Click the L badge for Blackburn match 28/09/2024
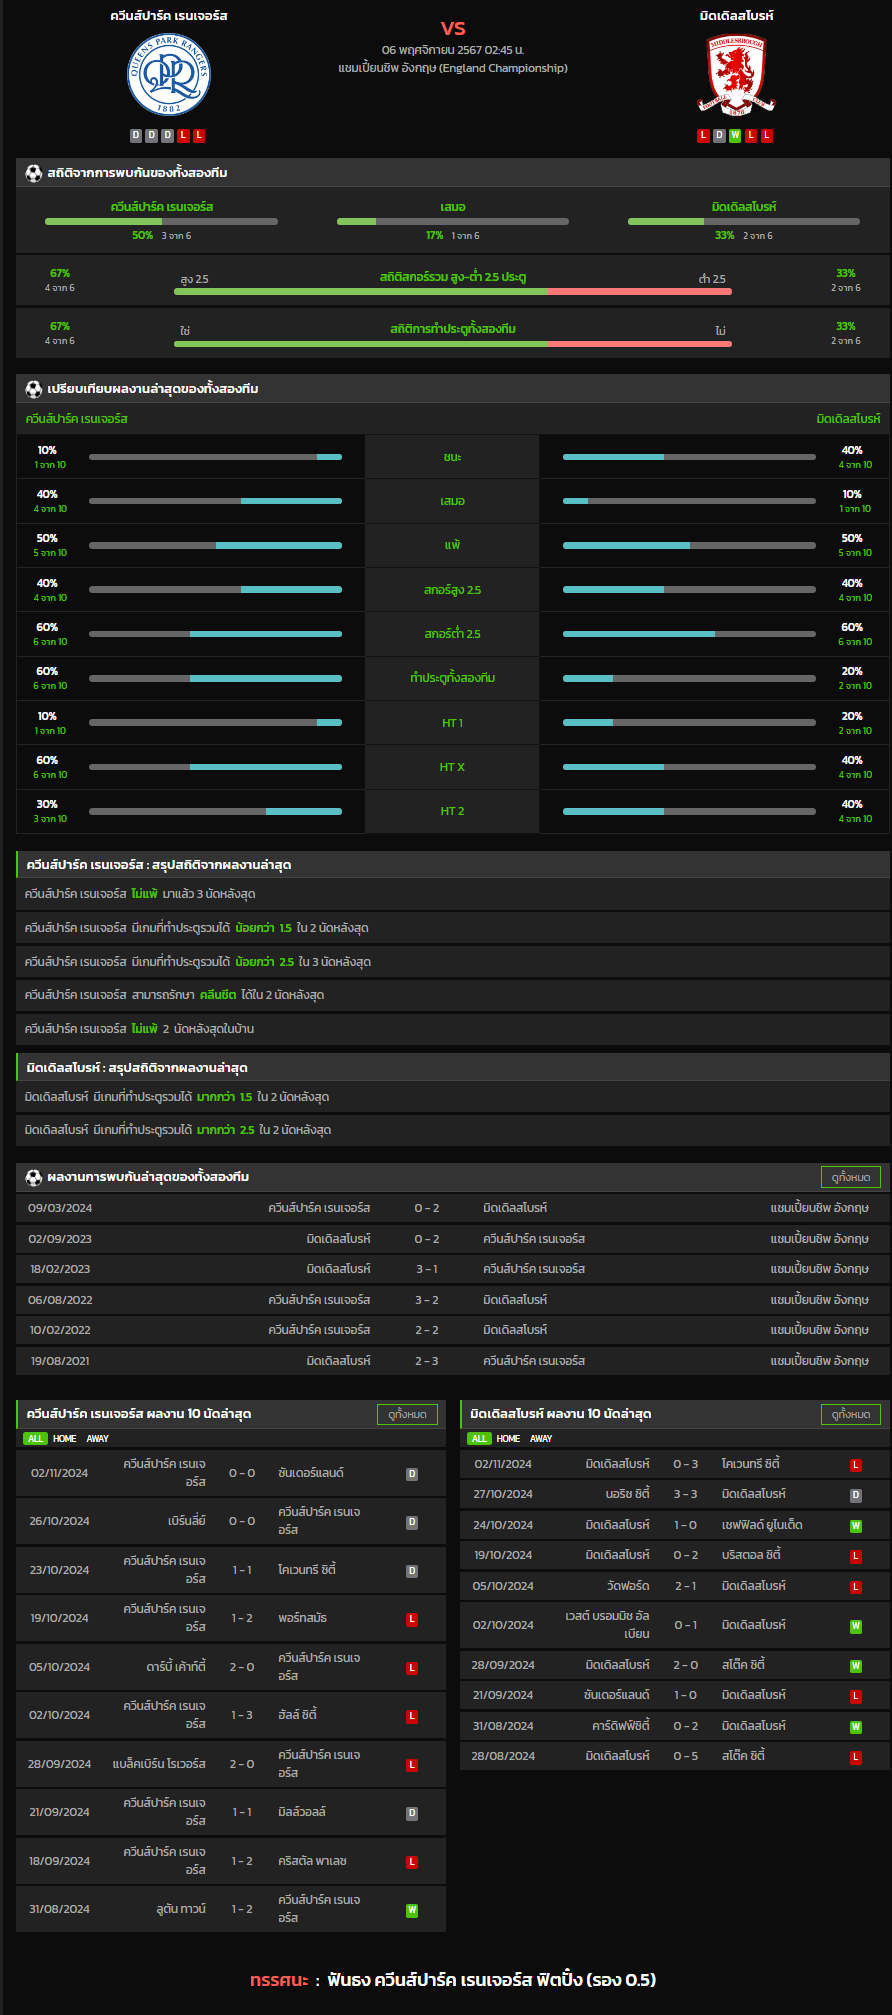 click(x=412, y=1765)
